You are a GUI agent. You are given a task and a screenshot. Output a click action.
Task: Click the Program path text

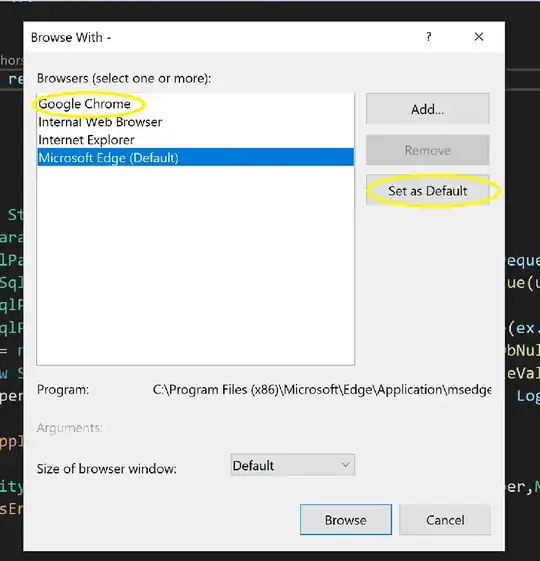(322, 389)
